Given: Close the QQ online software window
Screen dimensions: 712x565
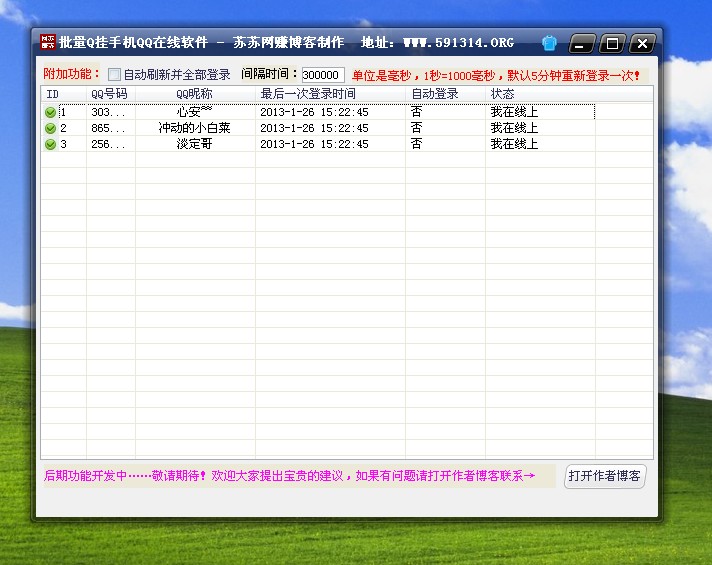Looking at the screenshot, I should [x=643, y=44].
